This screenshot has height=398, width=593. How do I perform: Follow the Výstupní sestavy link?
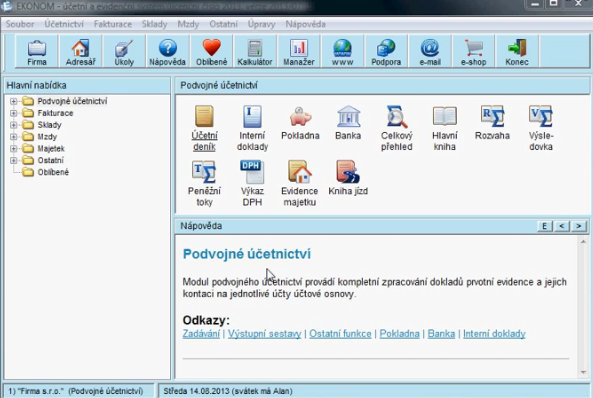(264, 334)
